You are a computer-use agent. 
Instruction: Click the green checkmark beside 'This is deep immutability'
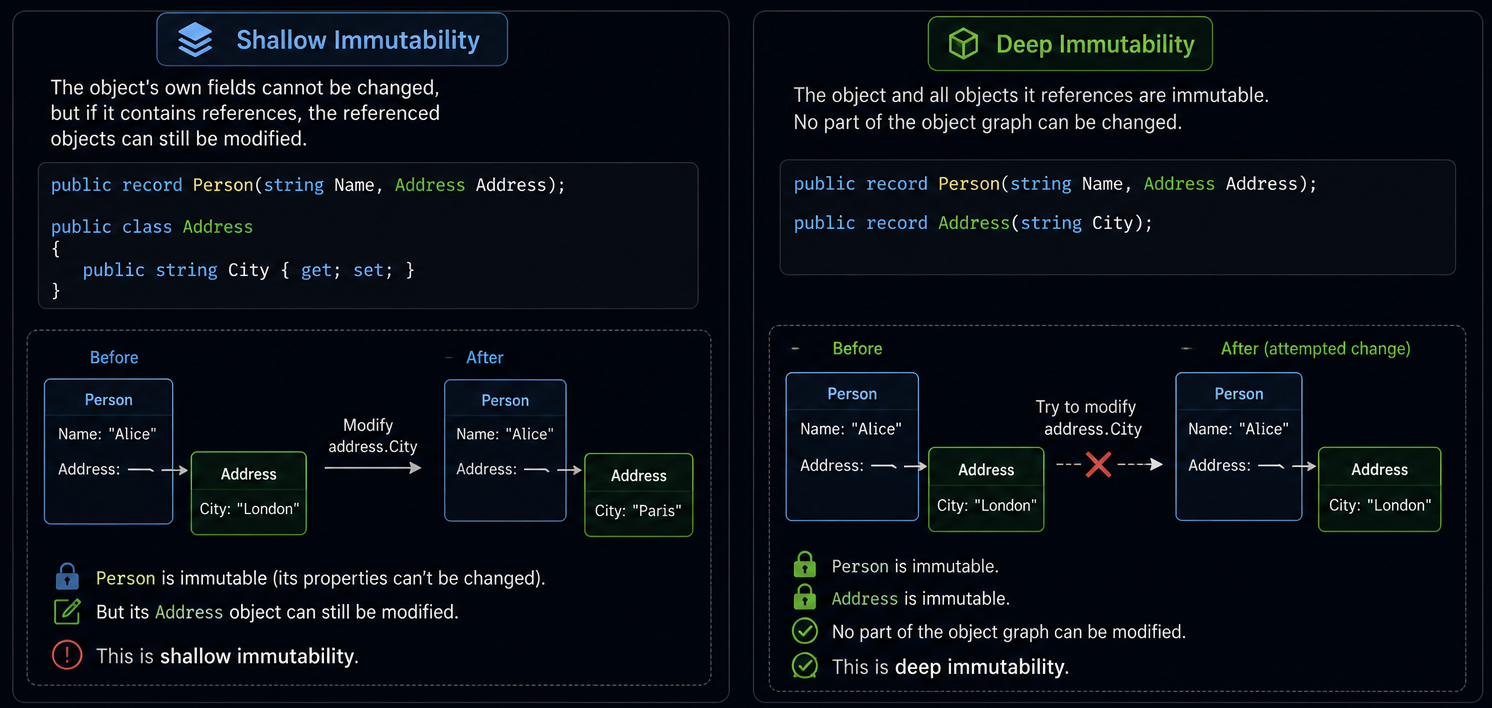[804, 666]
